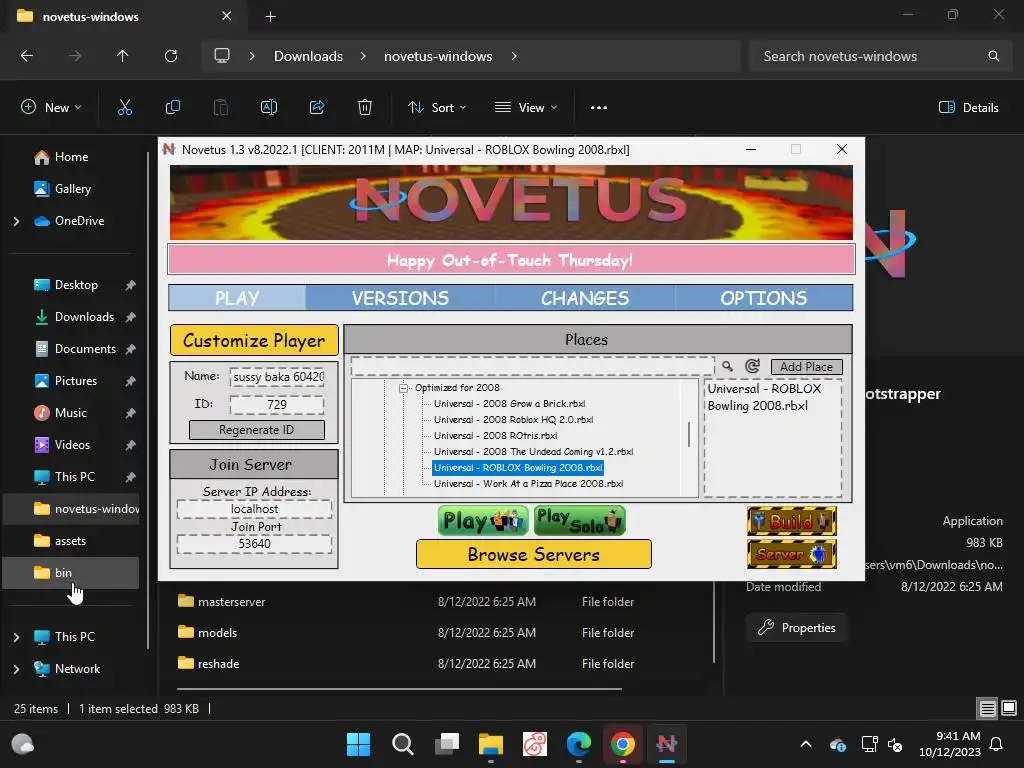Open Microsoft Edge from the taskbar
The image size is (1024, 768).
click(579, 744)
